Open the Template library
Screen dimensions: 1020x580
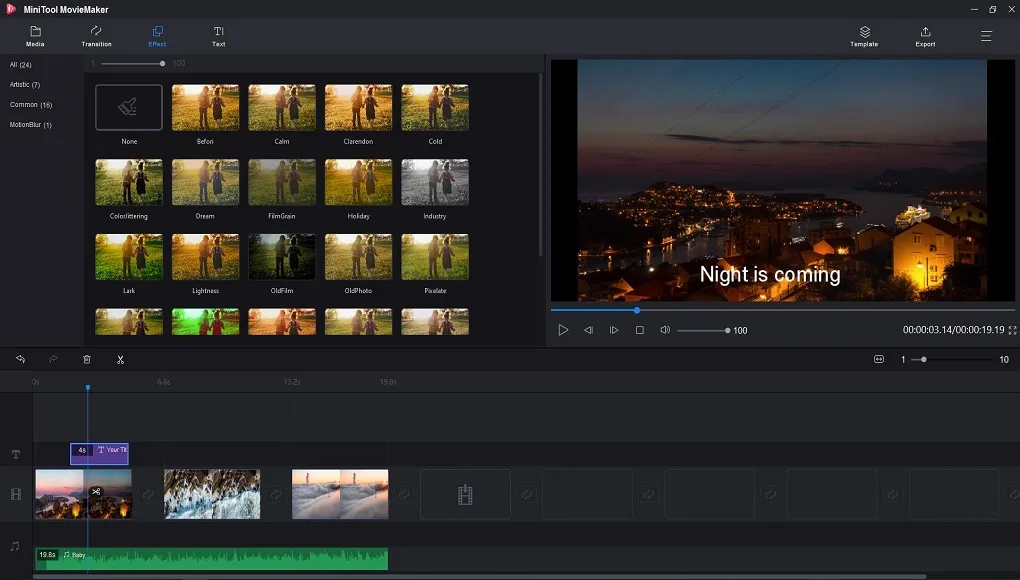[864, 37]
